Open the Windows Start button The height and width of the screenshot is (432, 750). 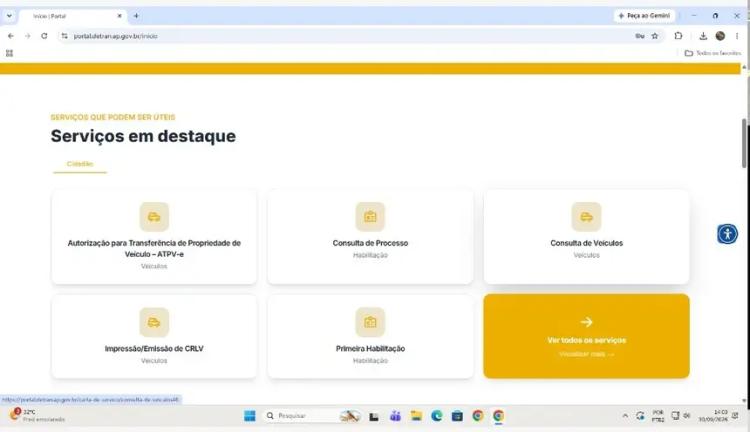point(250,416)
